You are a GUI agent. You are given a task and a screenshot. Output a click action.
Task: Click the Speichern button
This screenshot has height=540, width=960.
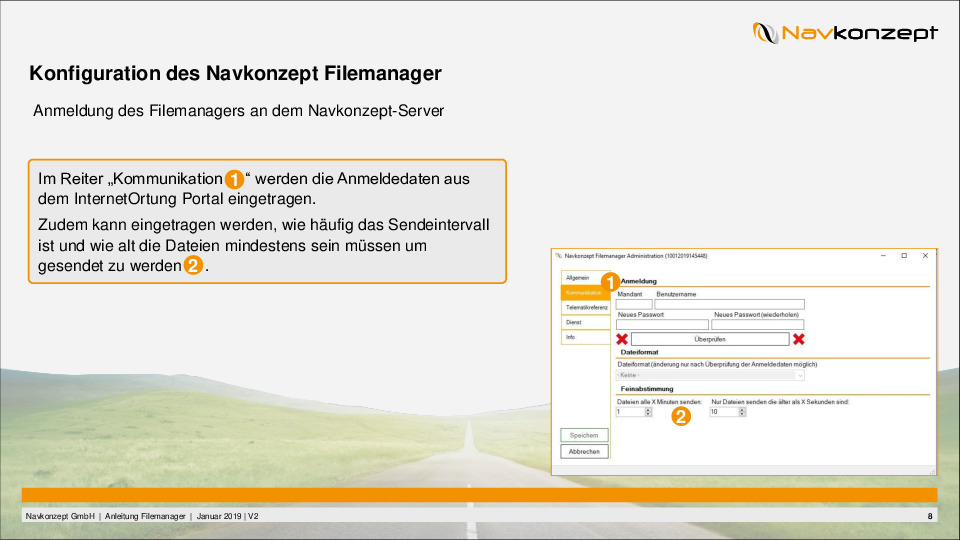coord(583,435)
